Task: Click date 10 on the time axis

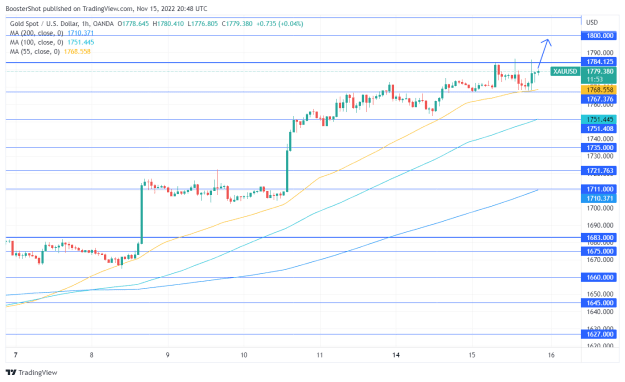Action: (244, 355)
